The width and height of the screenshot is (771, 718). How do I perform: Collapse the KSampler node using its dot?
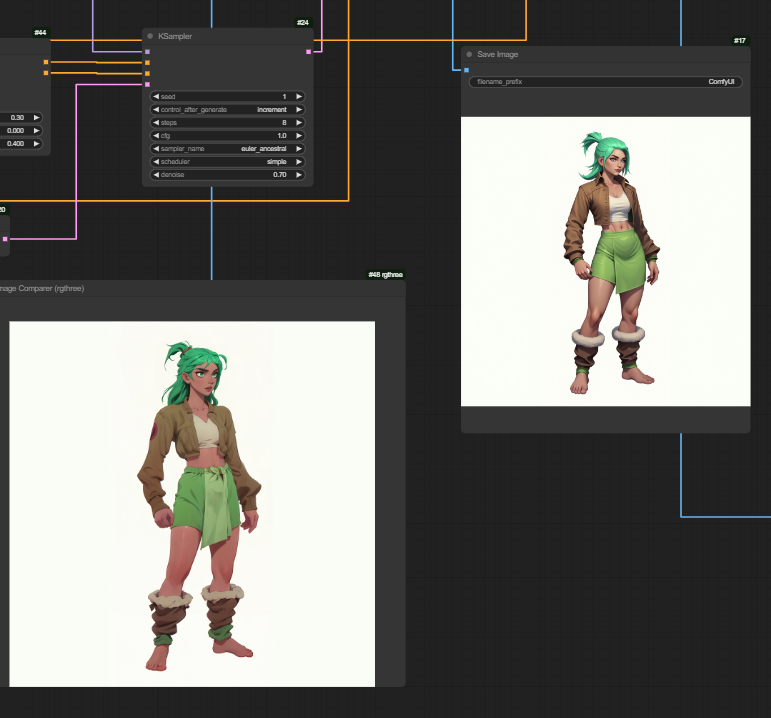pyautogui.click(x=150, y=36)
